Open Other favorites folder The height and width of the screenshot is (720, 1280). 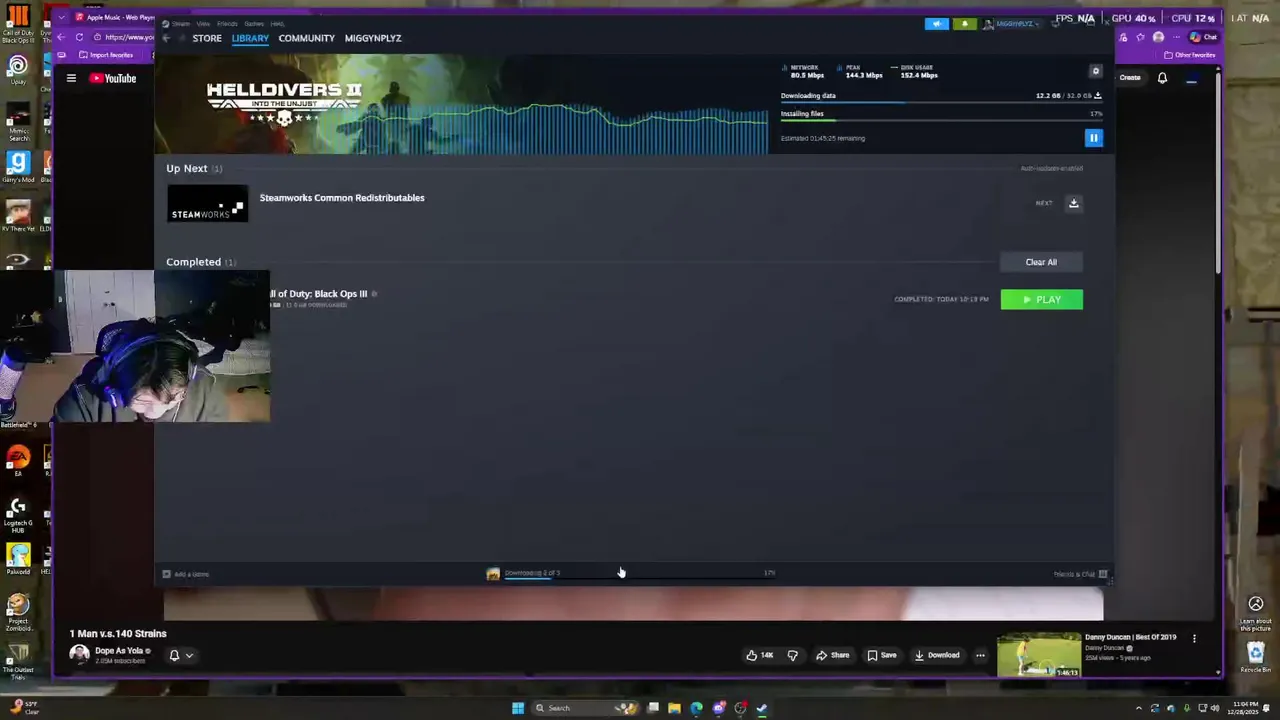coord(1190,55)
